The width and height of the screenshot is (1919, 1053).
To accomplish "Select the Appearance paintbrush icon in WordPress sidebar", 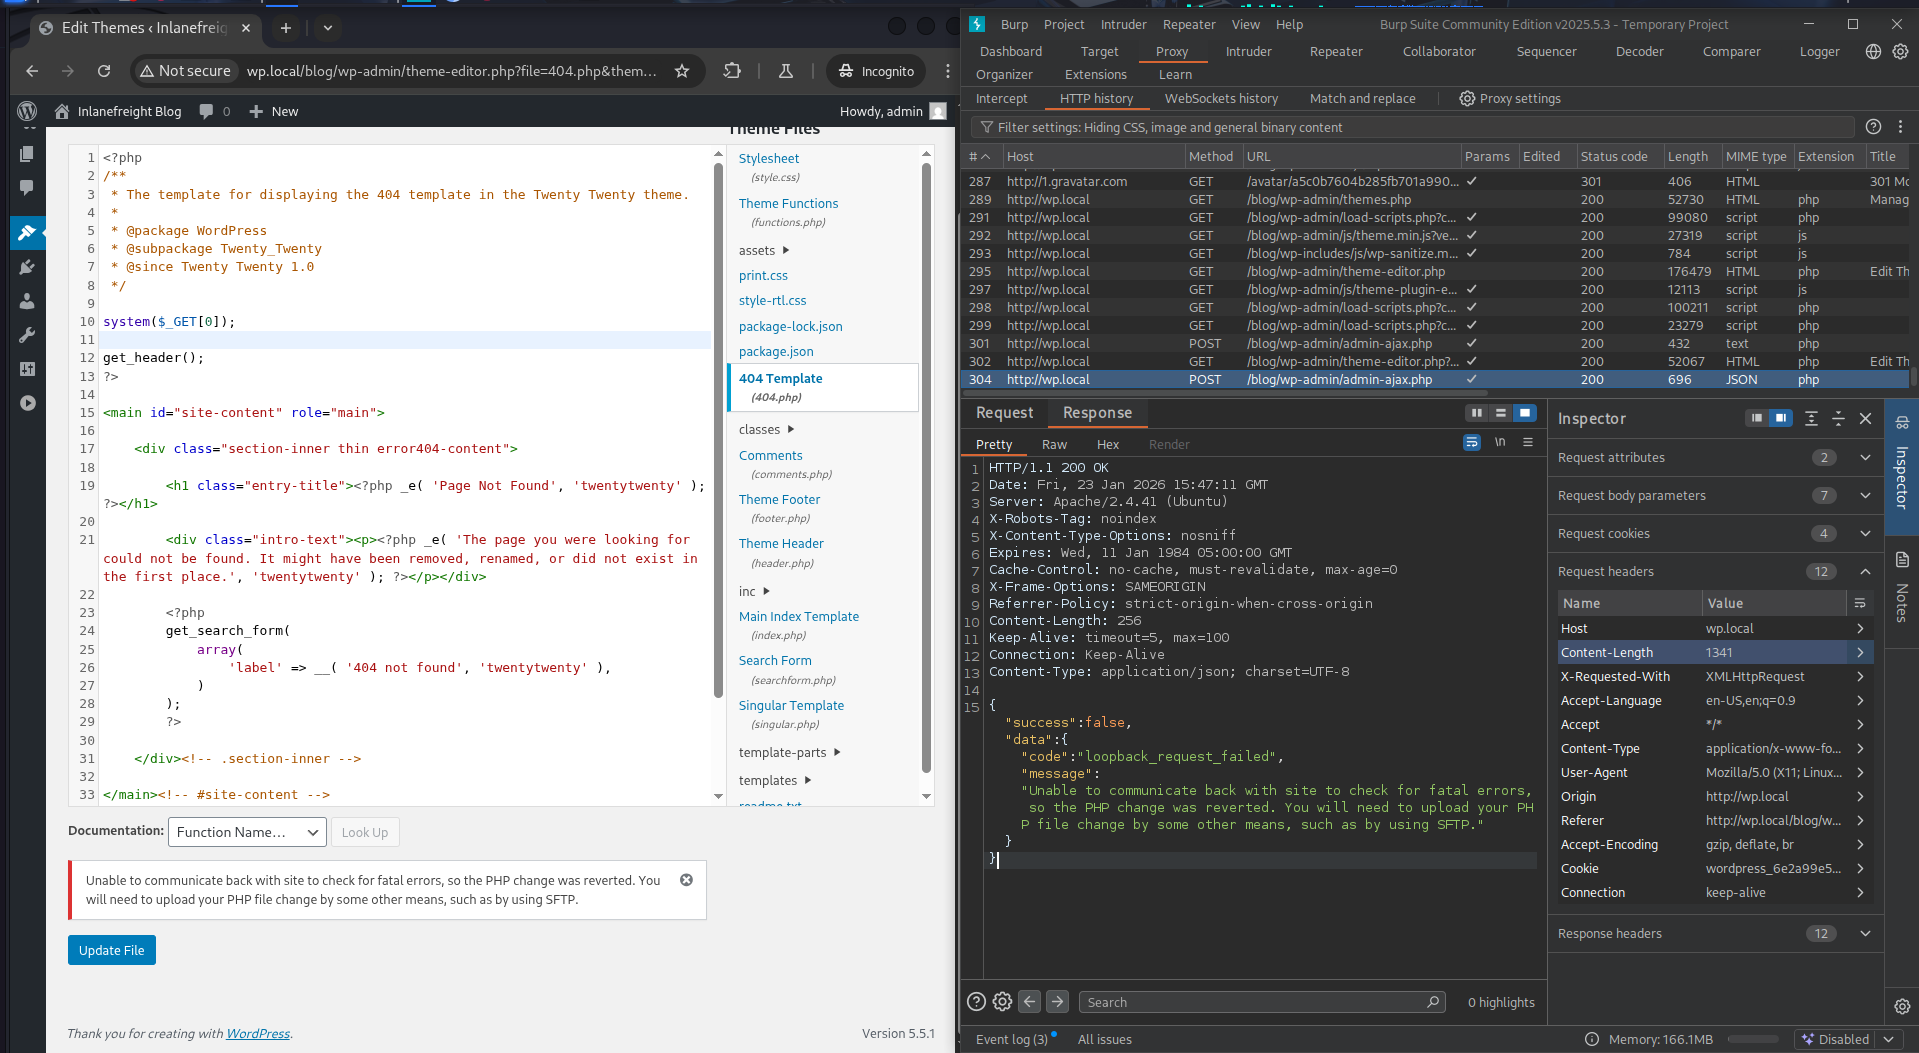I will (27, 233).
